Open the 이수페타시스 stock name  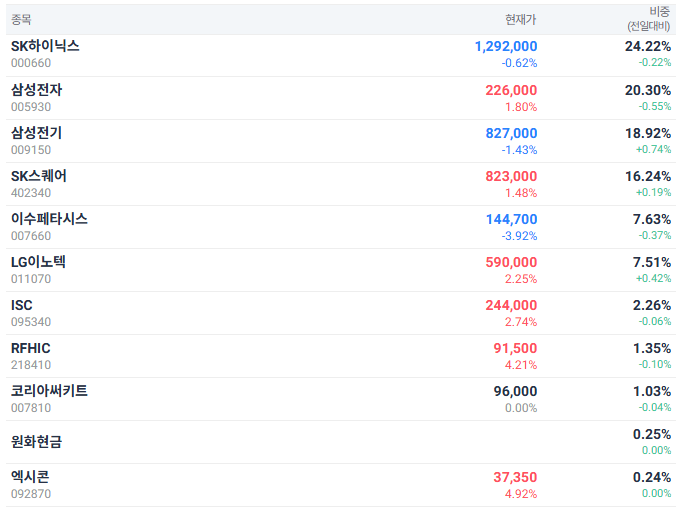[49, 219]
